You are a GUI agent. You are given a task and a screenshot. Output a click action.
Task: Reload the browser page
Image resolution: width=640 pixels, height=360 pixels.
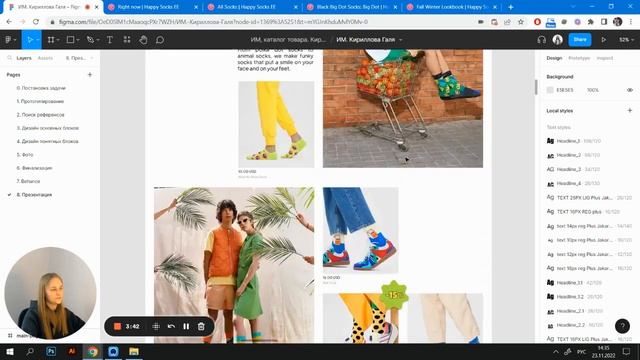(x=36, y=22)
